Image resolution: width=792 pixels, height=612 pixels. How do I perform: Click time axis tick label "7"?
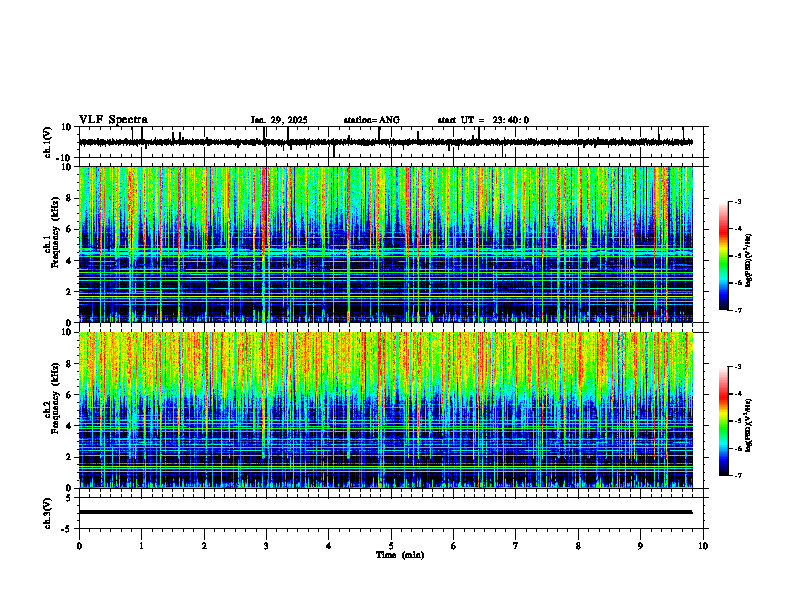coord(516,546)
